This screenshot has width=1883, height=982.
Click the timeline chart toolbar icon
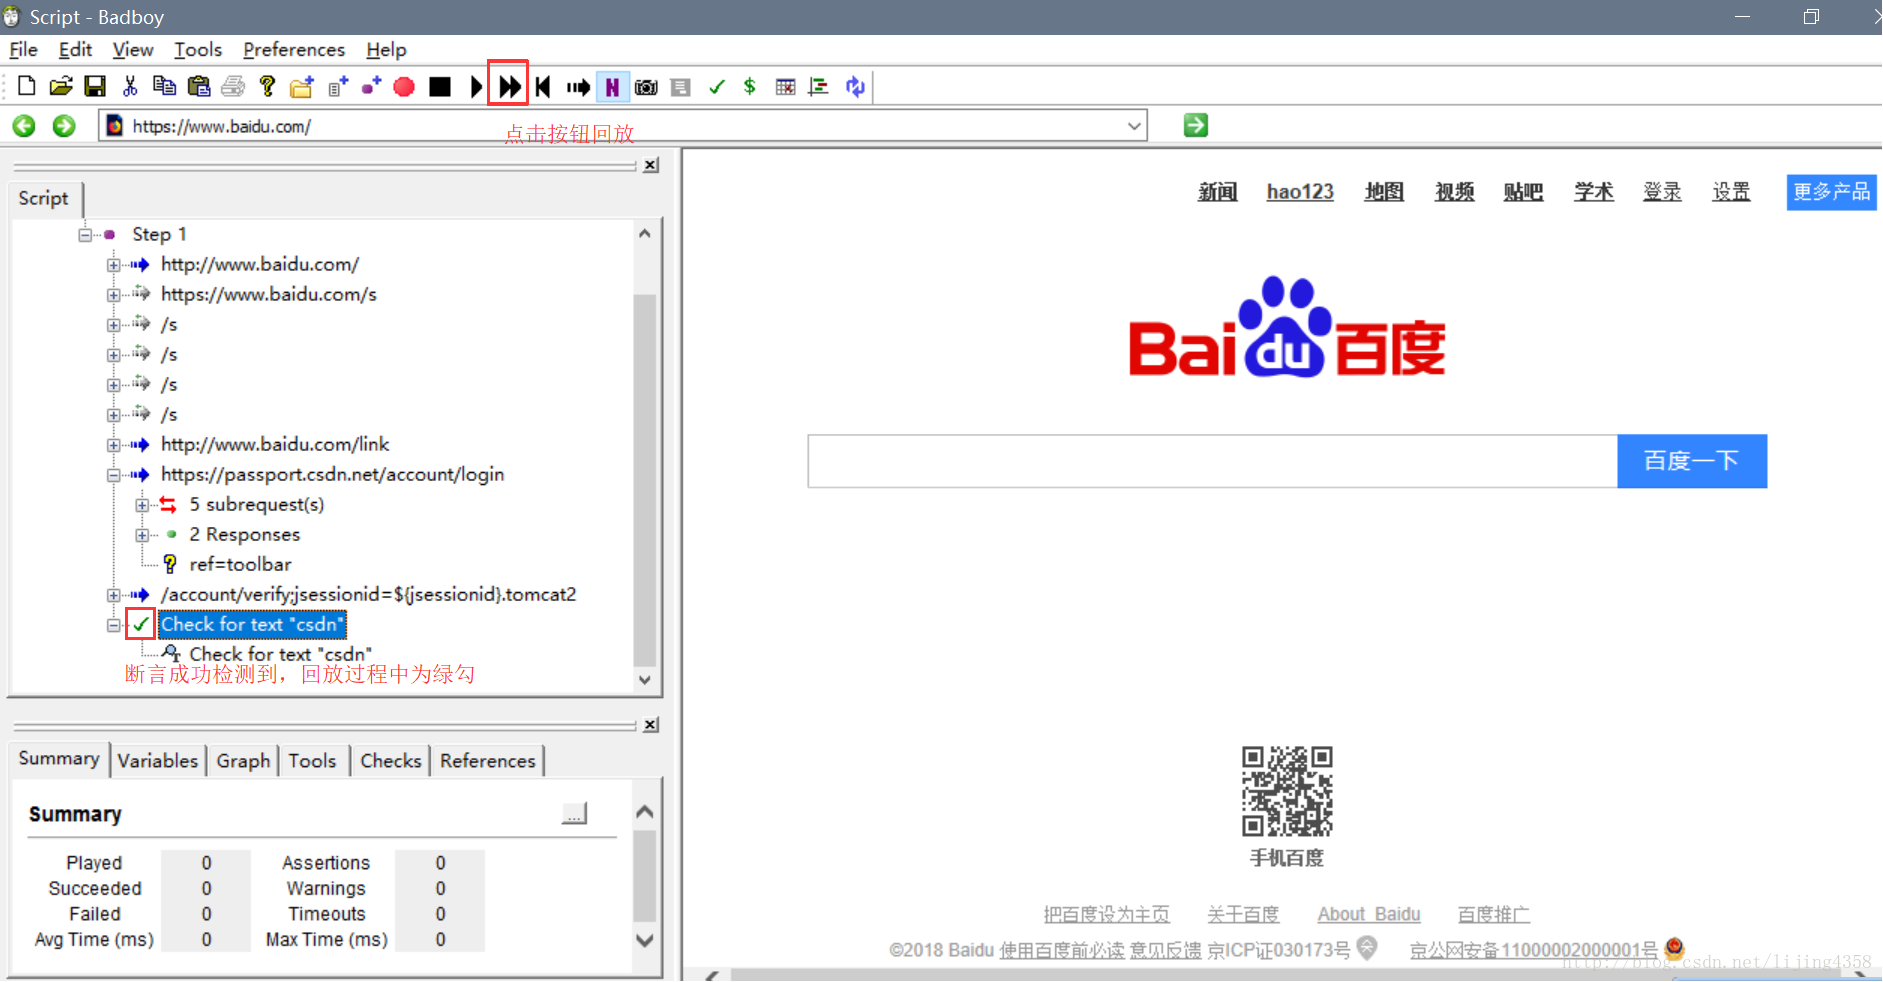click(x=819, y=87)
